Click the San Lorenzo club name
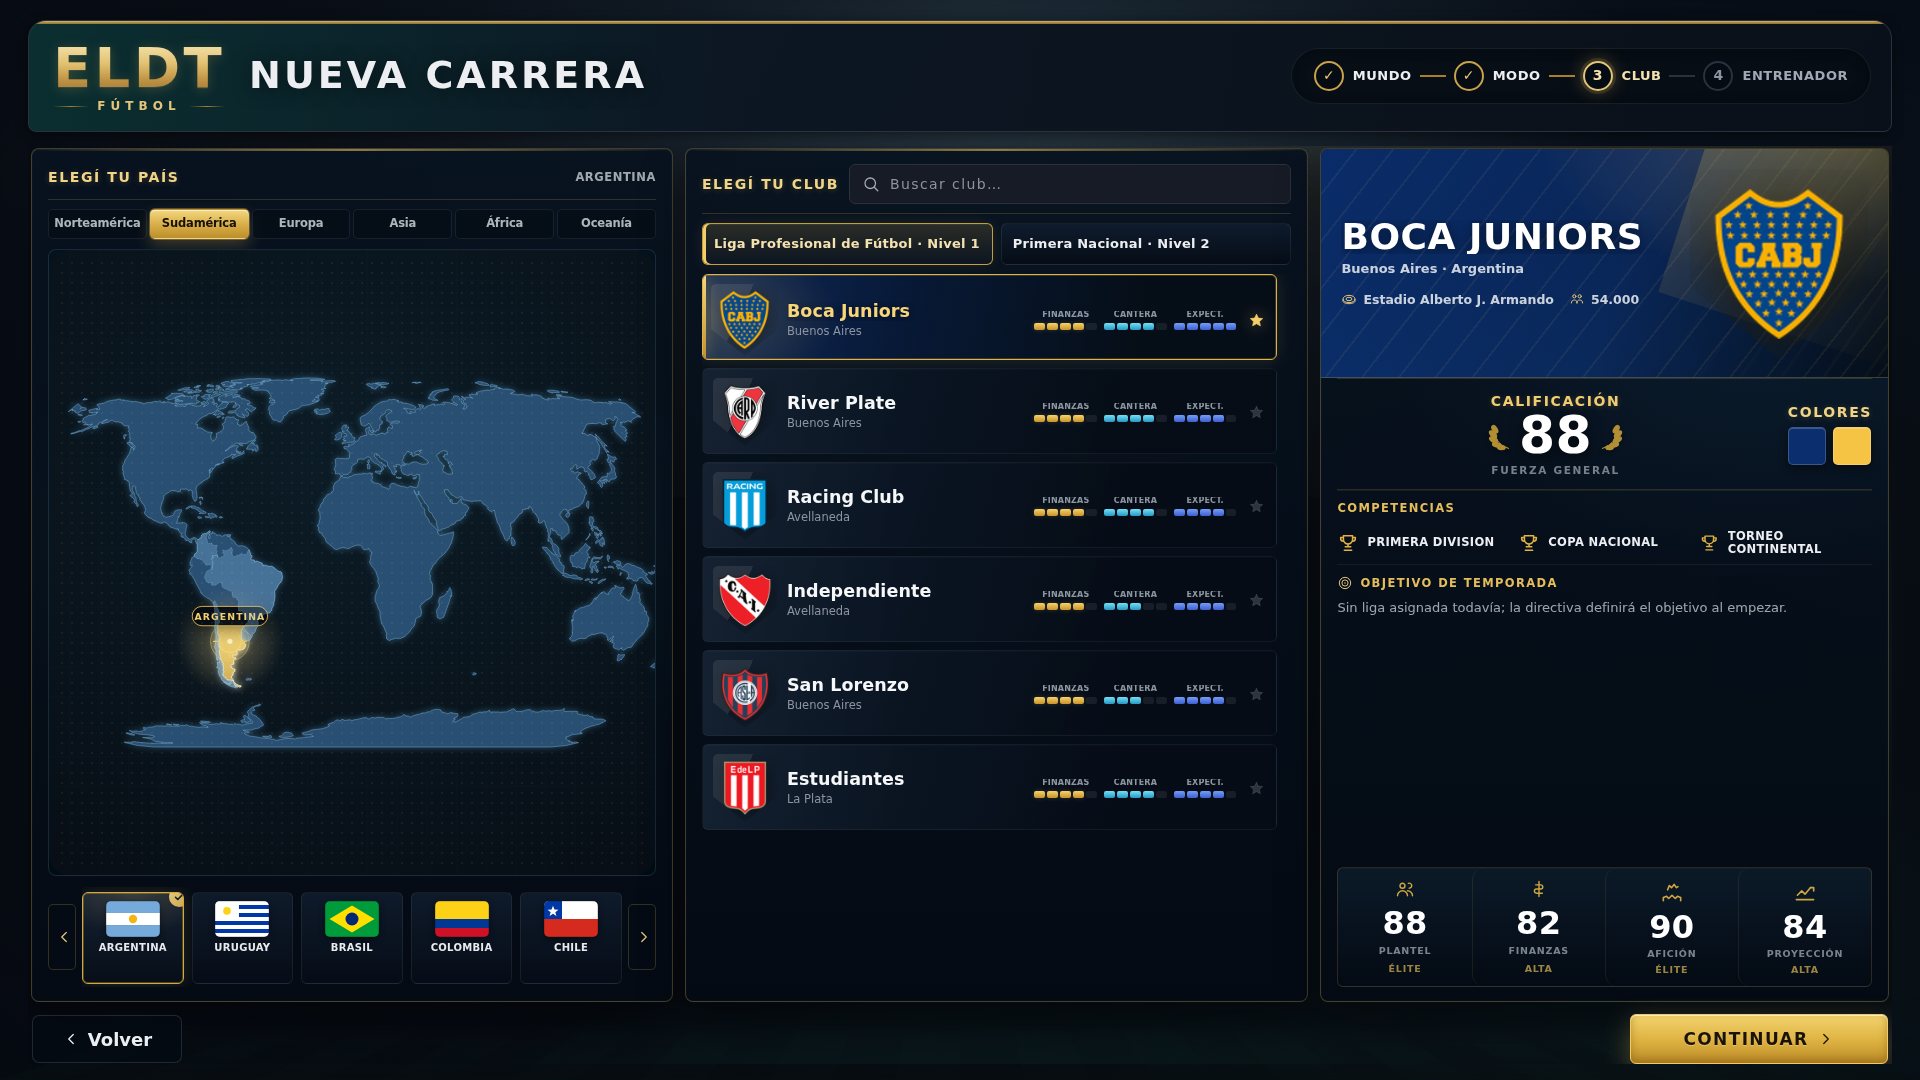 click(x=848, y=685)
